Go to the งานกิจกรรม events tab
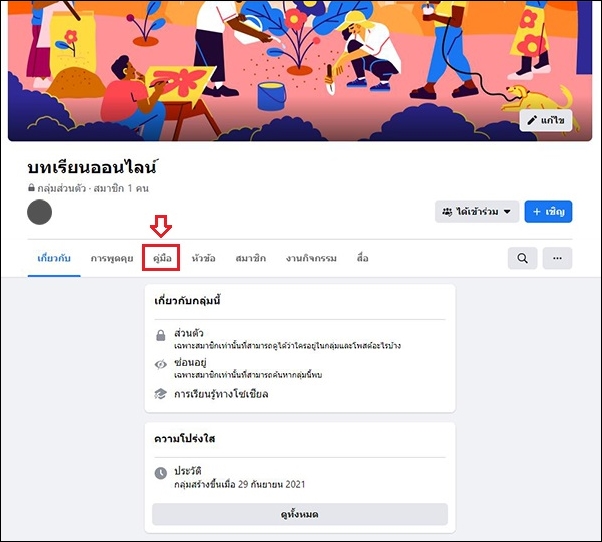Image resolution: width=602 pixels, height=542 pixels. [x=311, y=258]
